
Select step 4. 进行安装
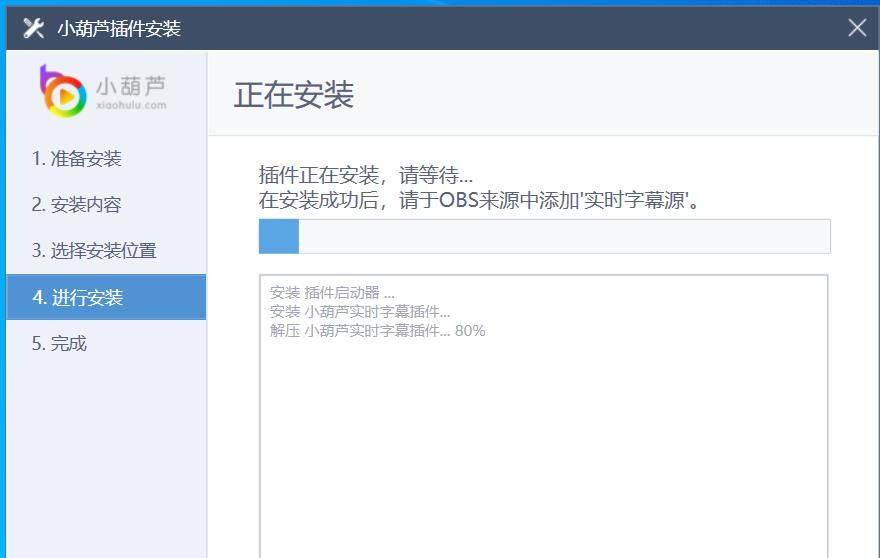[106, 297]
